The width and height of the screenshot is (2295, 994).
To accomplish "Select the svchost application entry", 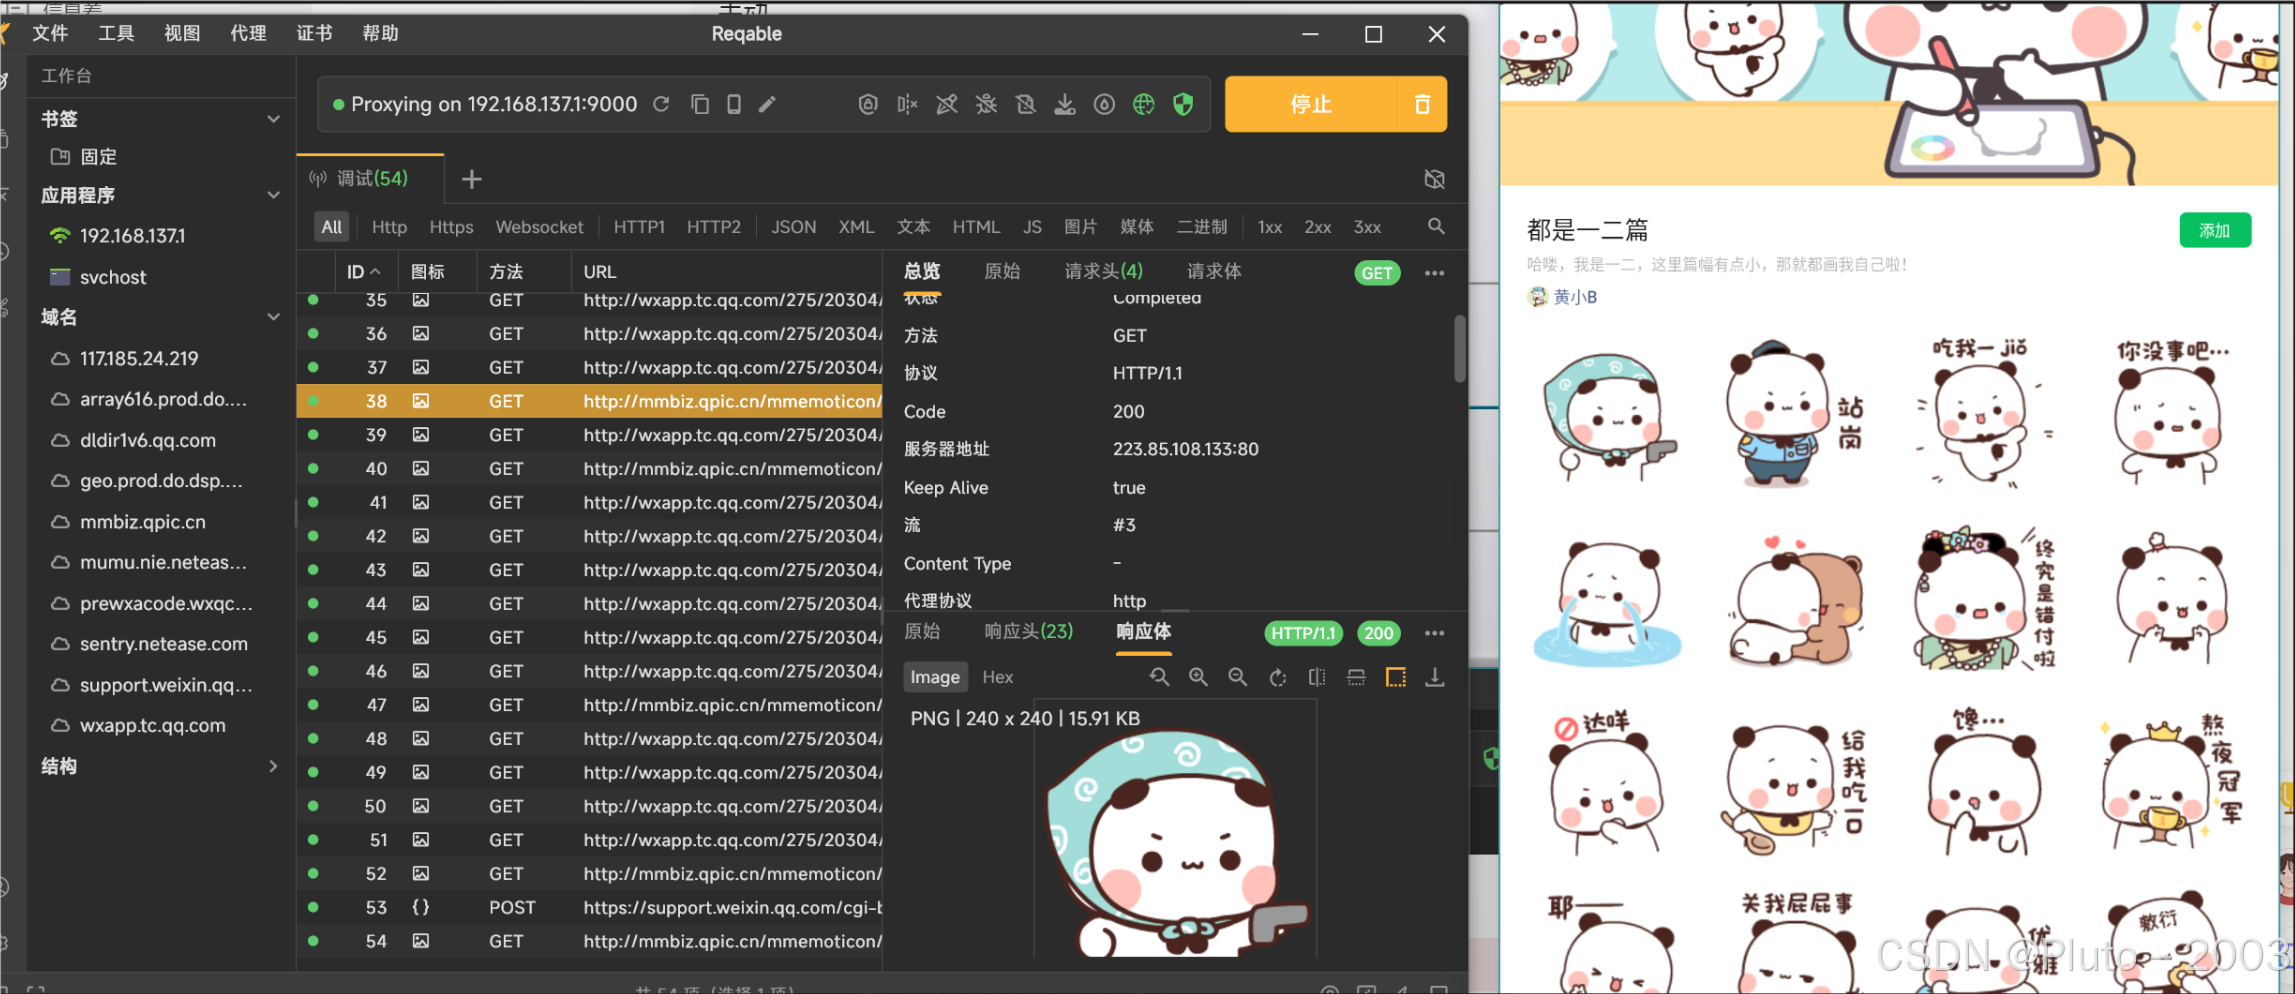I will [x=112, y=277].
